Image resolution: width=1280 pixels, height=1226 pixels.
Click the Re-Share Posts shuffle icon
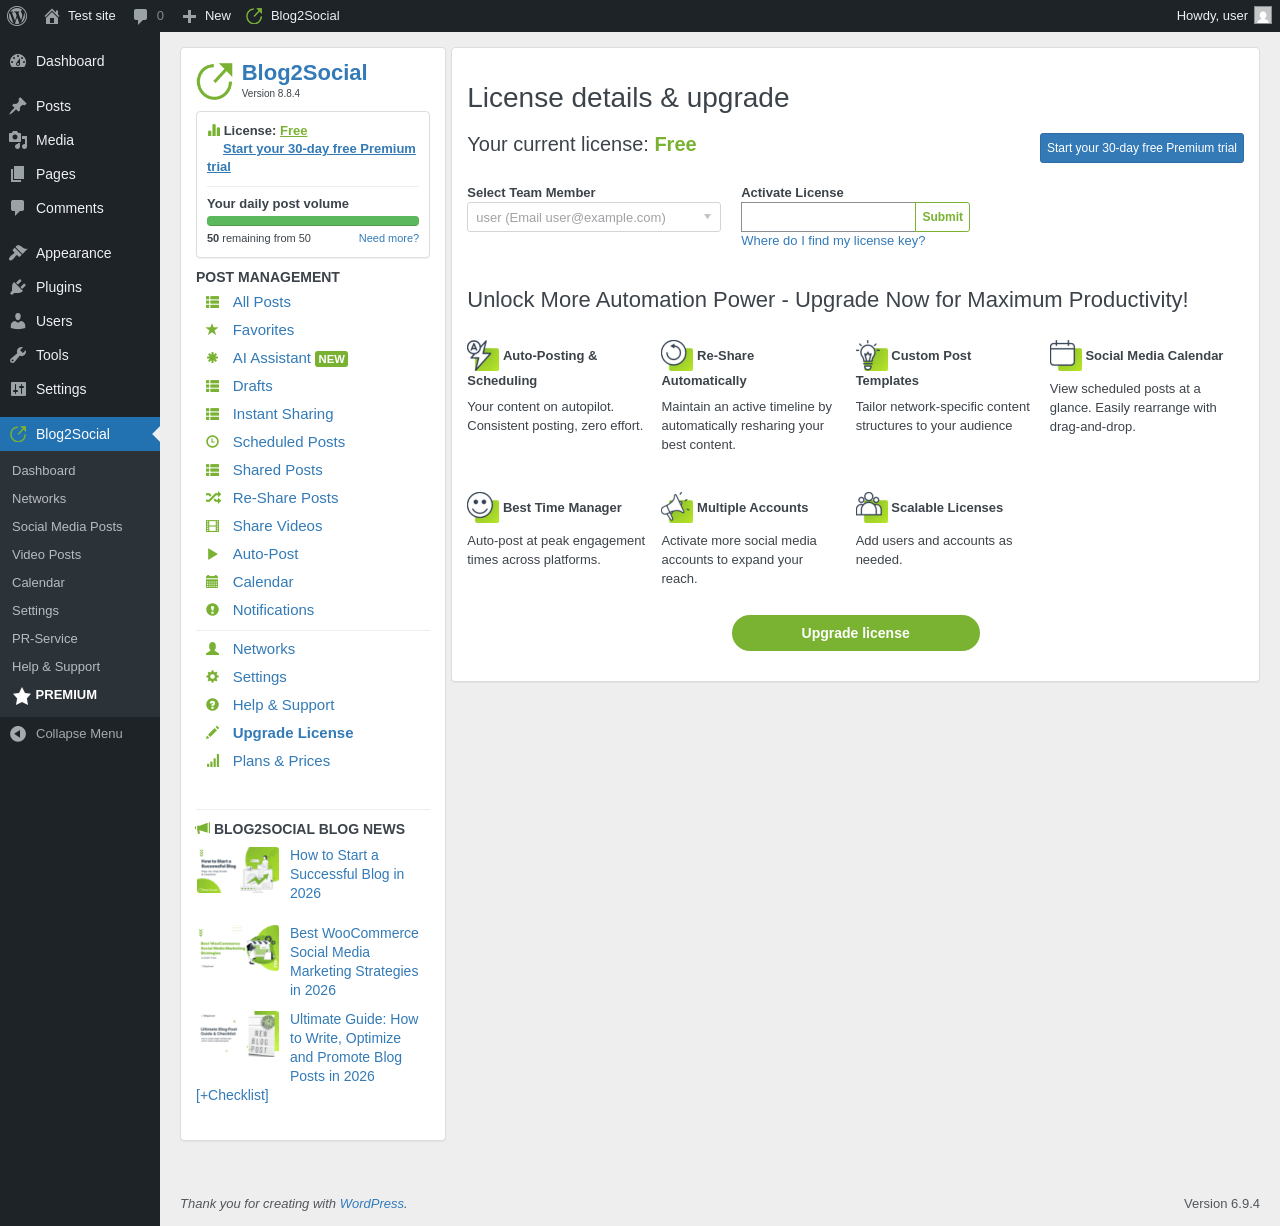coord(212,498)
